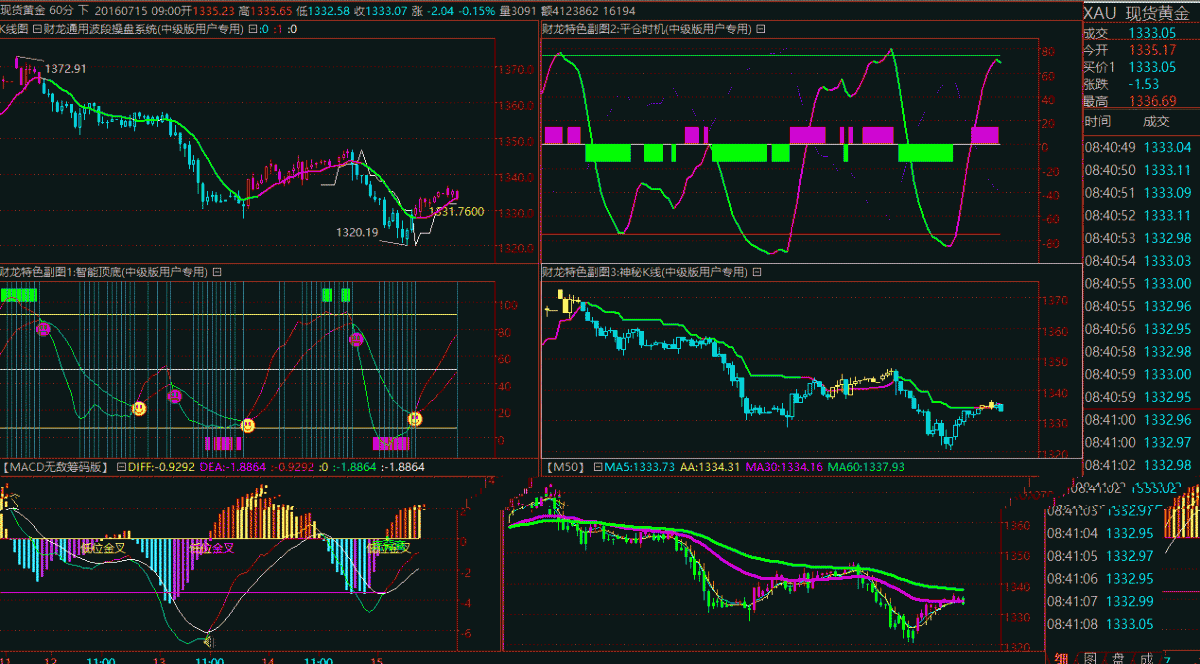
Task: Click the 1372.91 high price annotation
Action: [x=66, y=69]
